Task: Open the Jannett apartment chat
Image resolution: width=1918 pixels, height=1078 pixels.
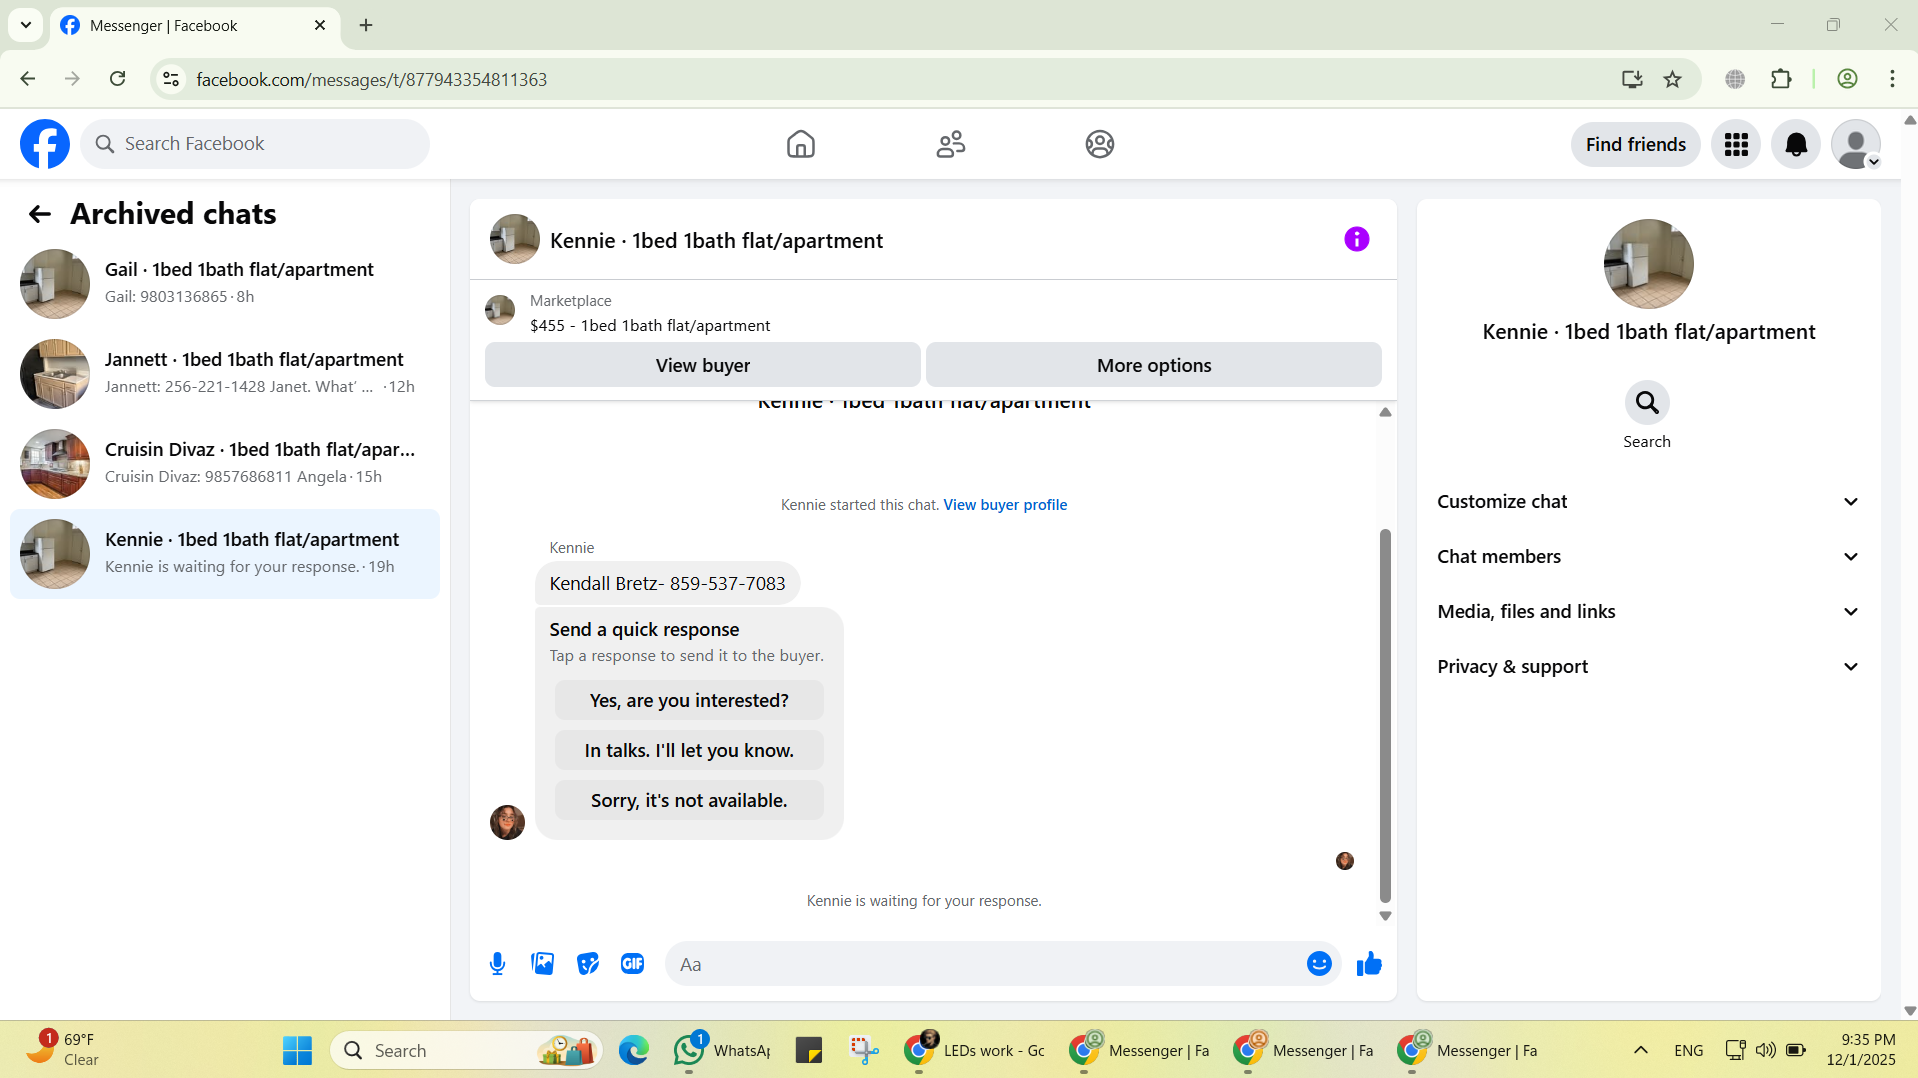Action: pos(225,373)
